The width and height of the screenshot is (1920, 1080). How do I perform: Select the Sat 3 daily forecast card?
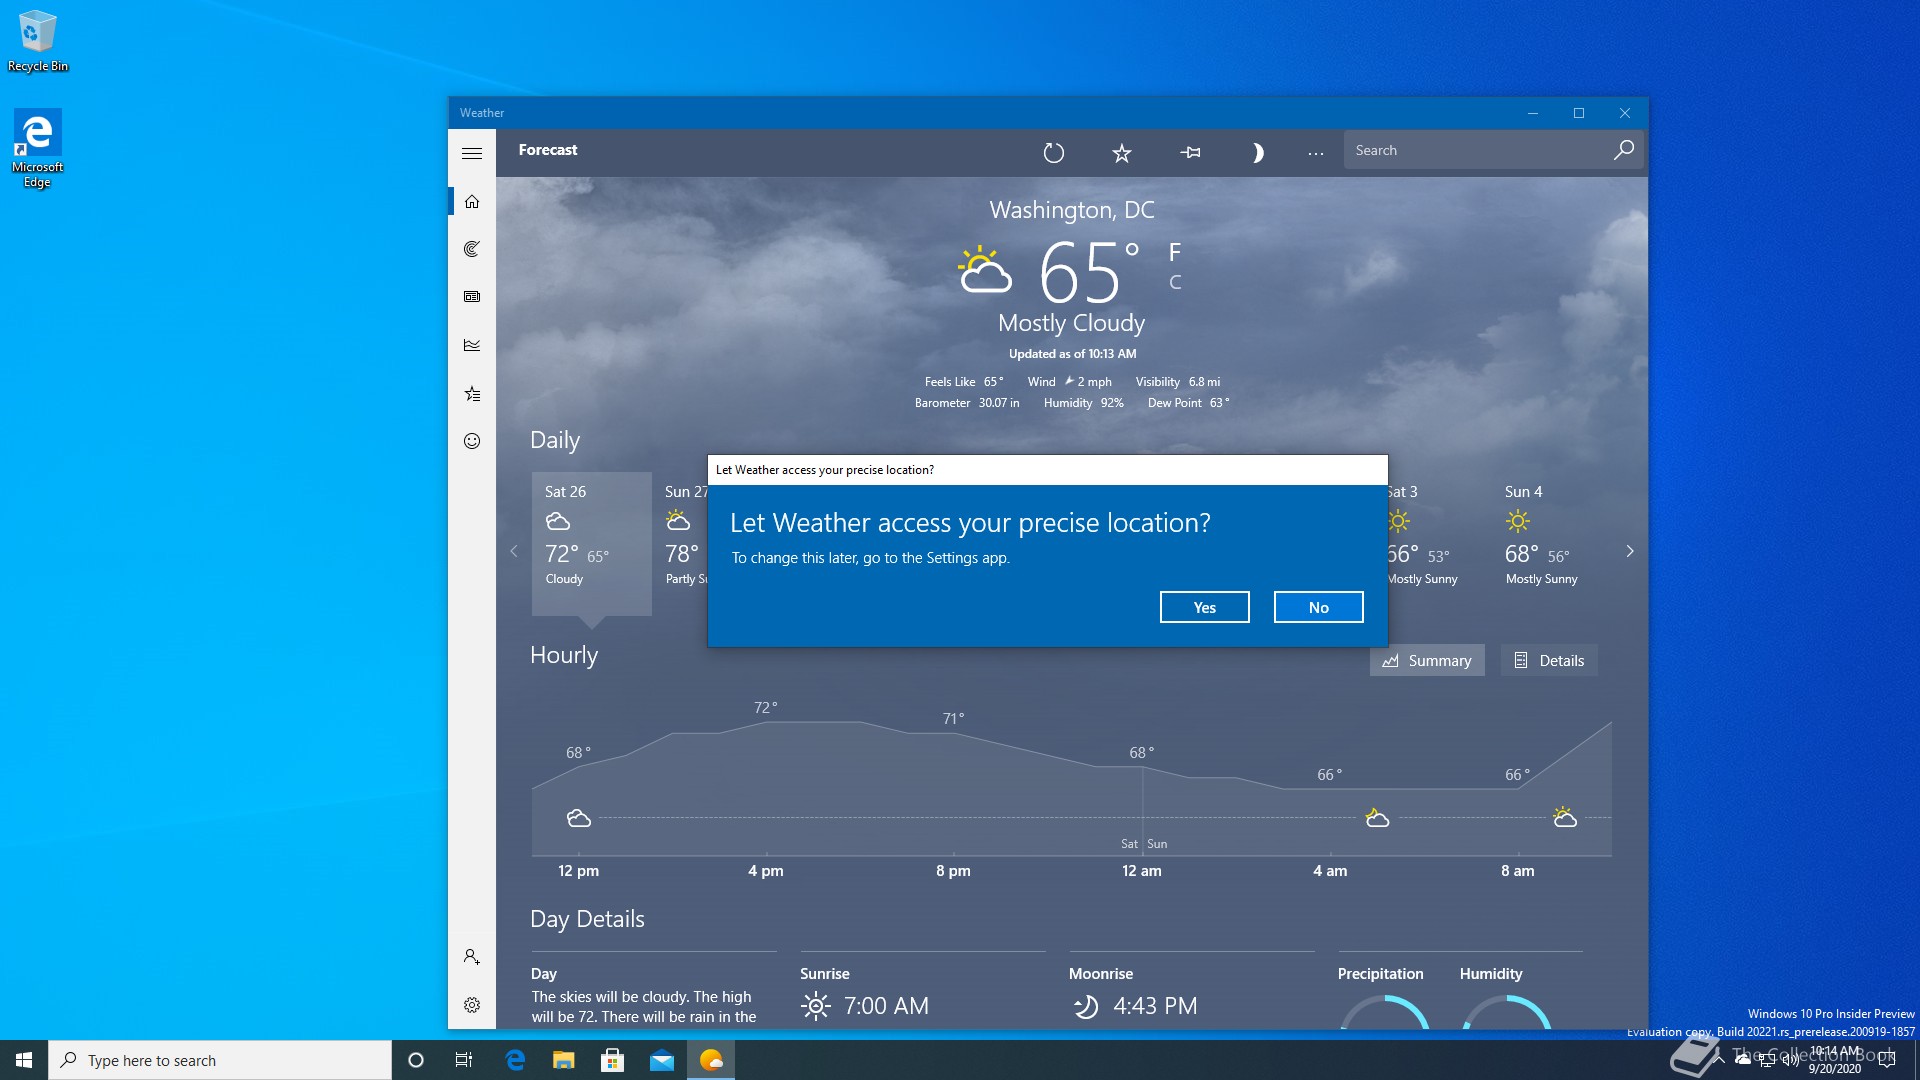1430,543
